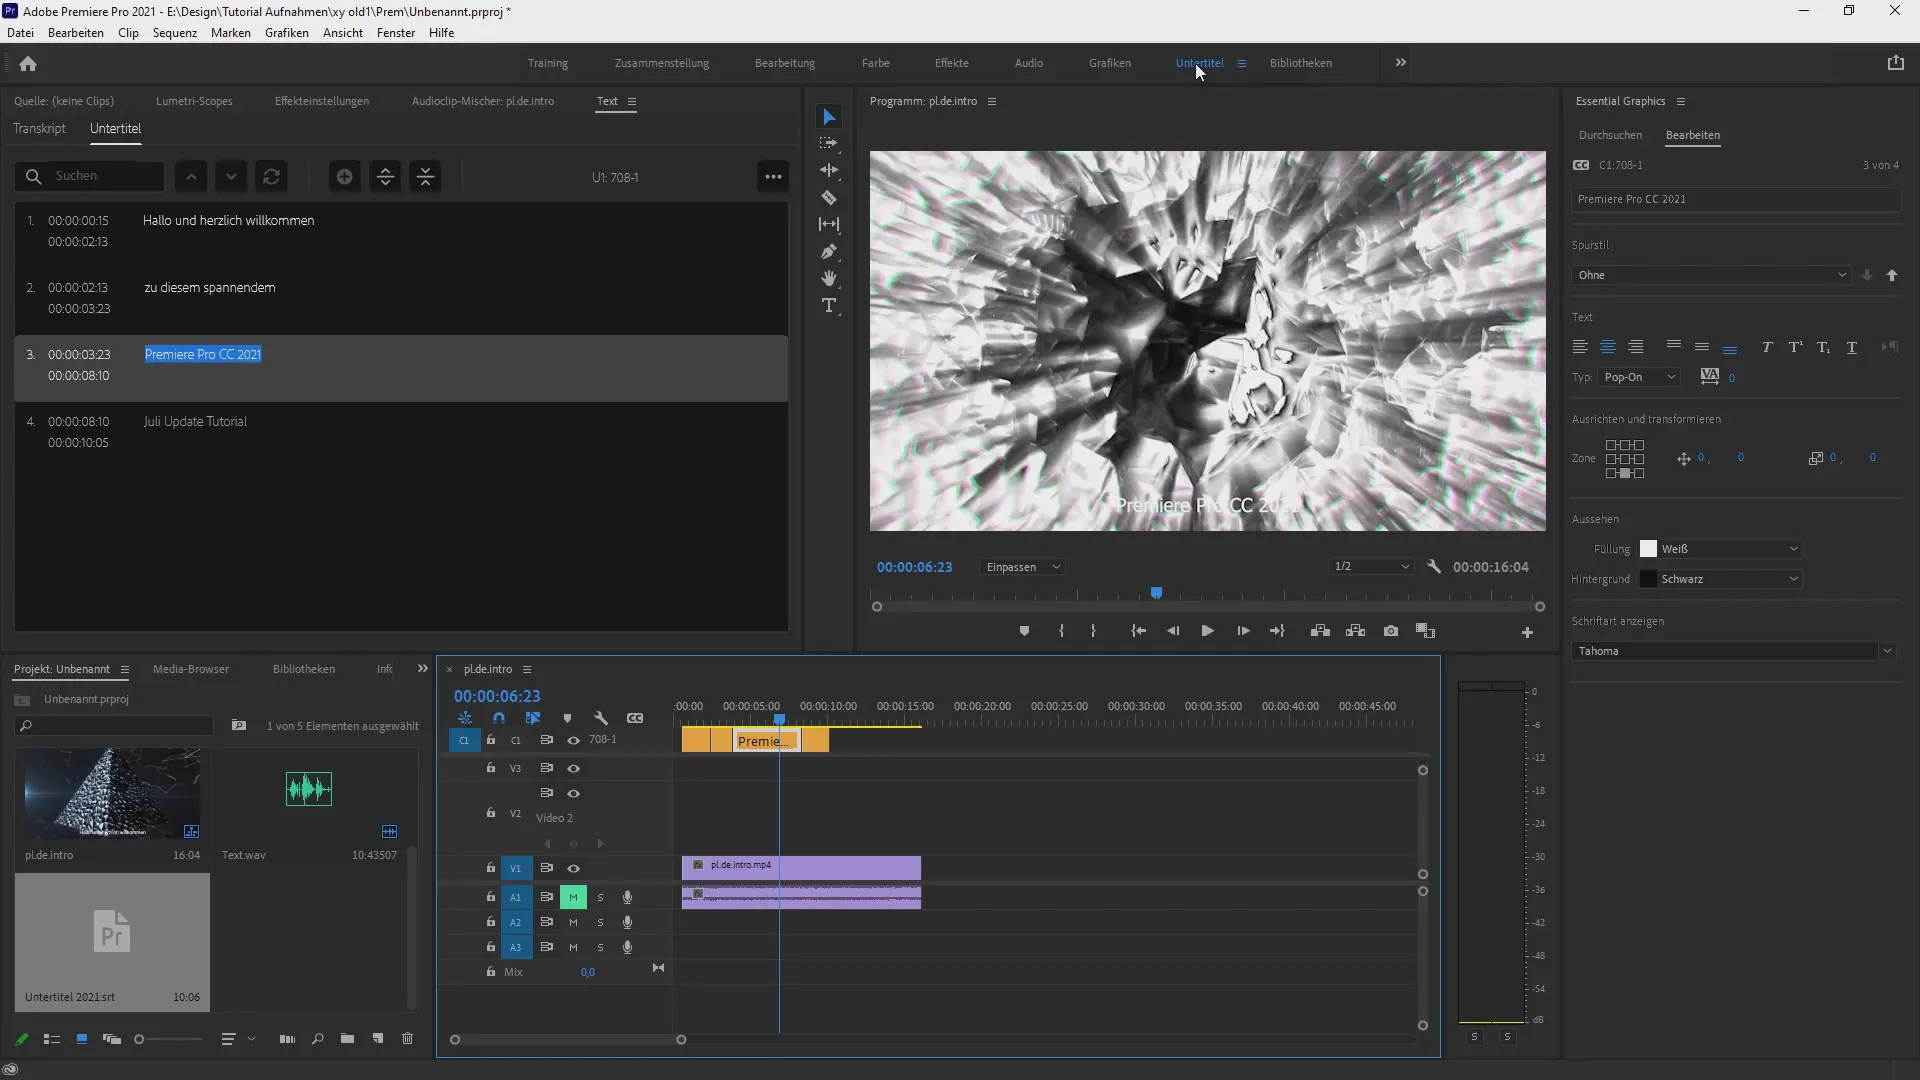Hide the C1 caption track via eye icon
Viewport: 1920px width, 1080px height.
coord(573,741)
